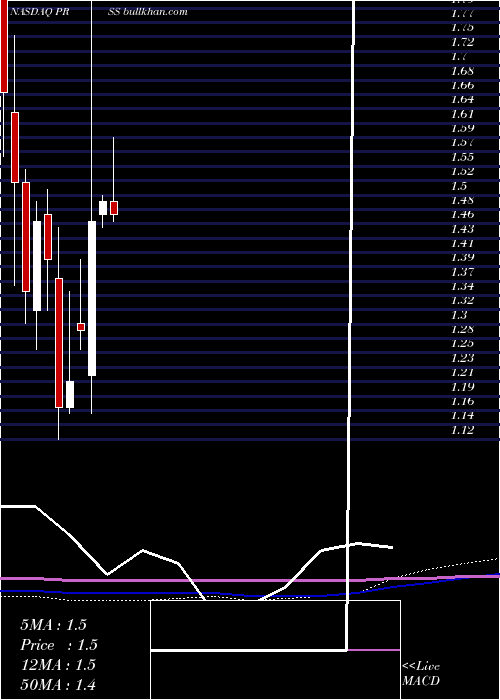
Task: Click the 1.12 price axis label
Action: pos(462,430)
